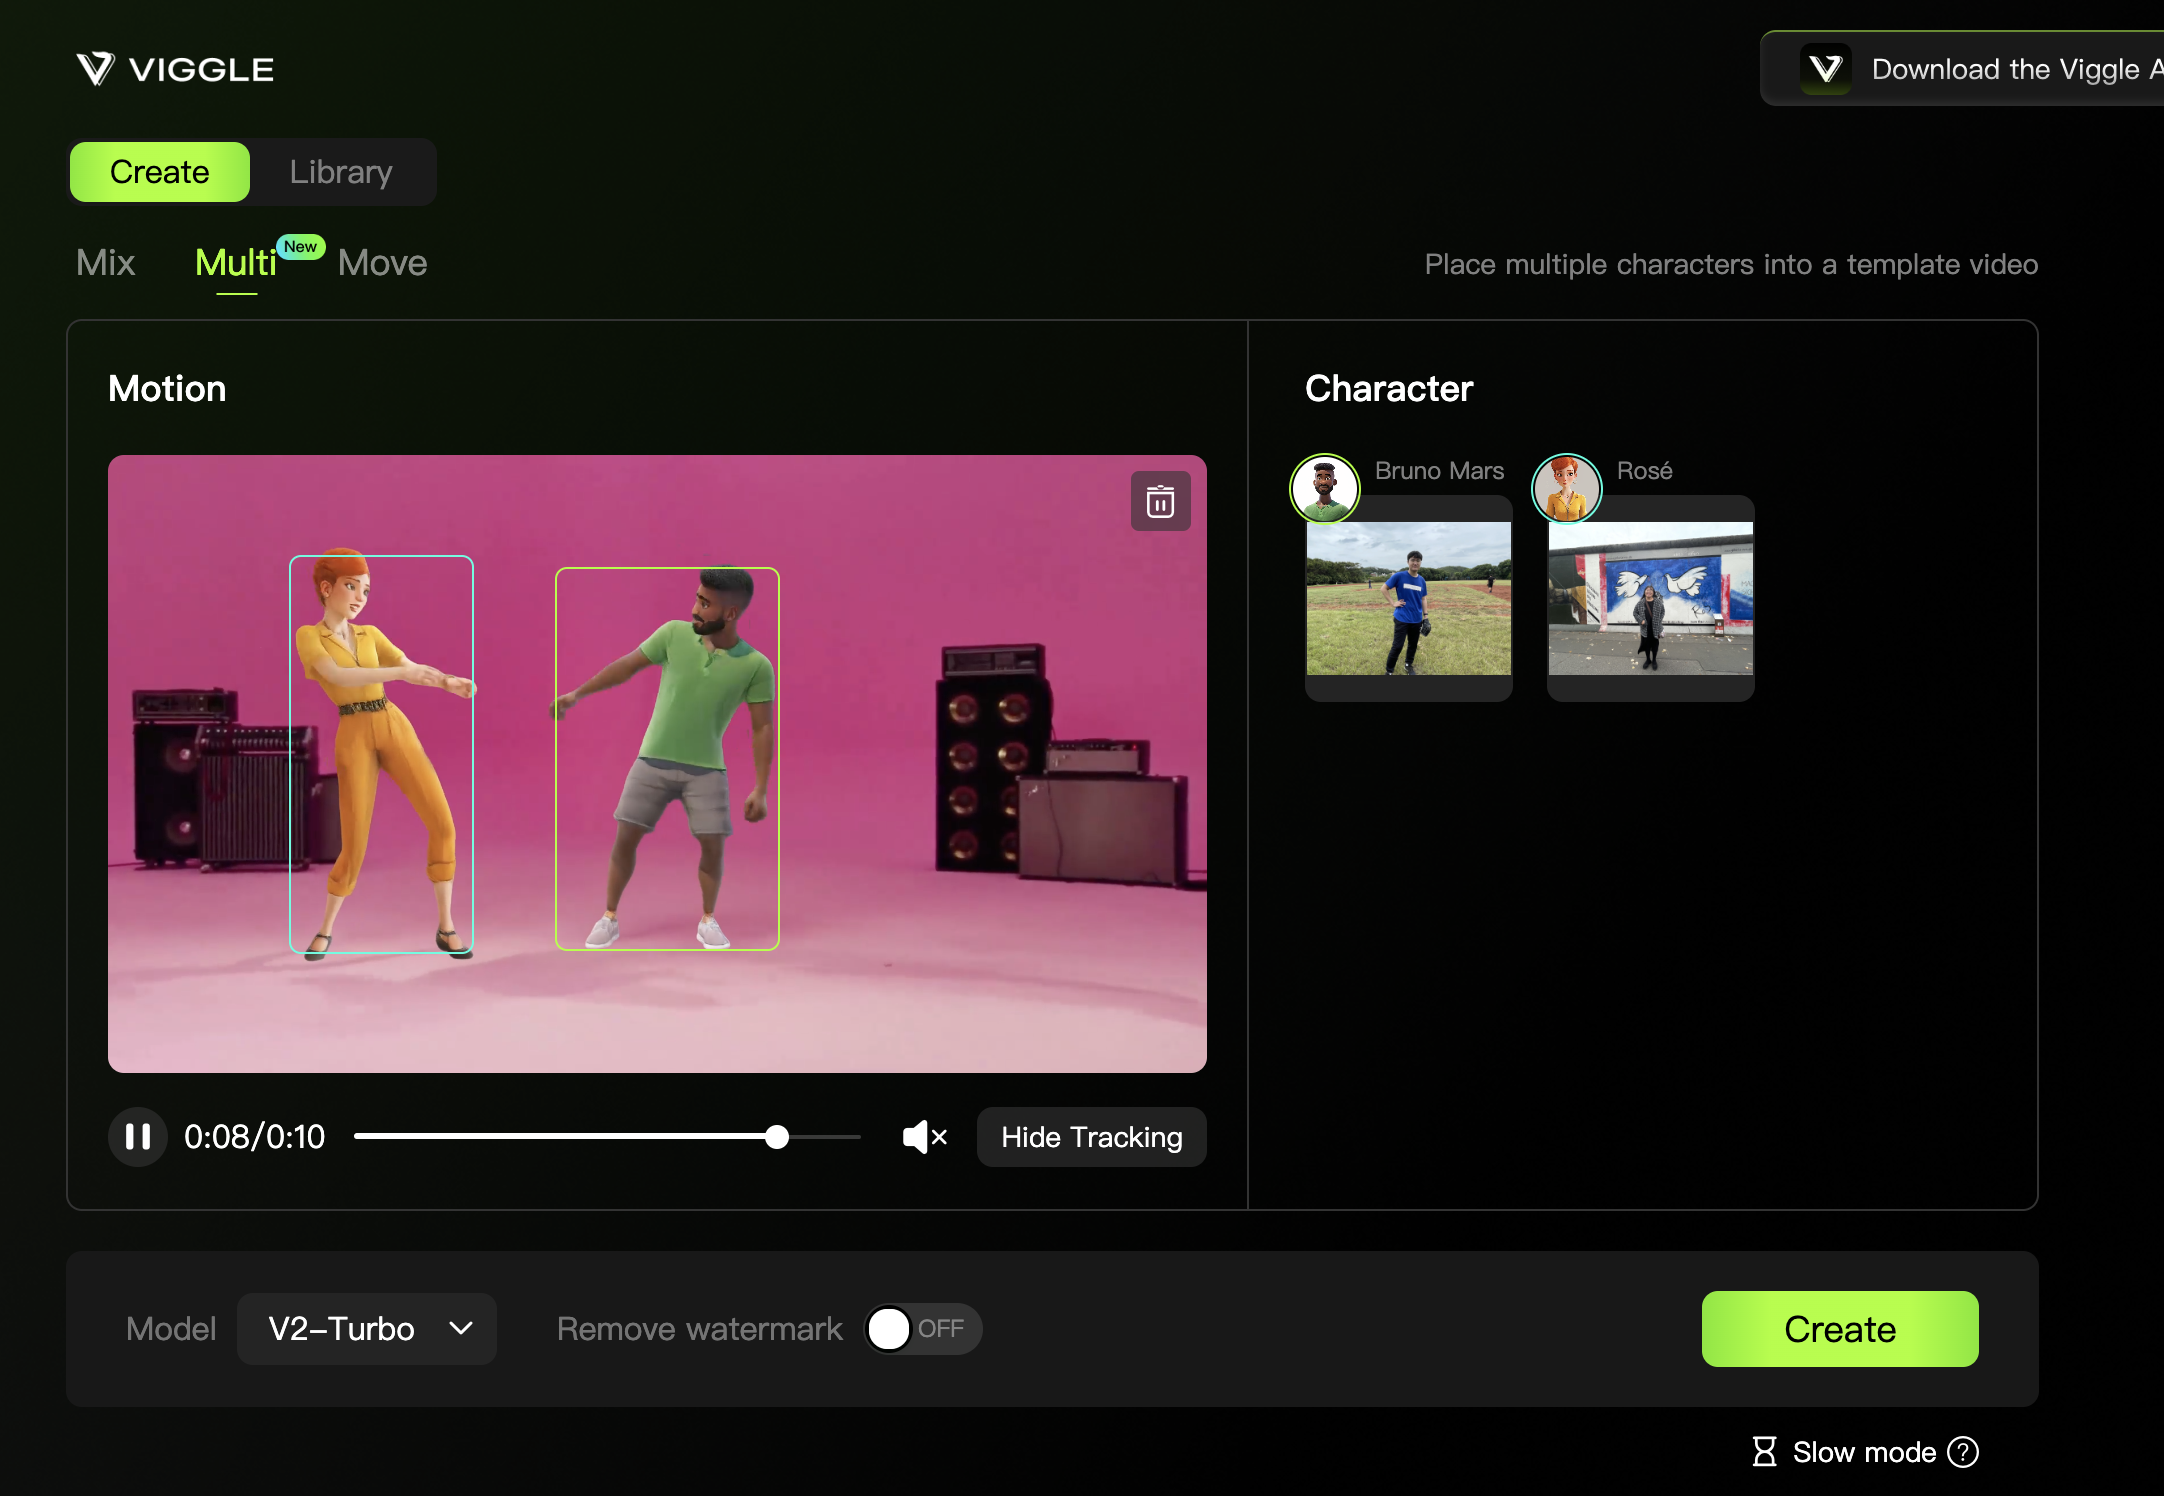Select the Bruno Mars character avatar
This screenshot has width=2164, height=1496.
[1324, 489]
